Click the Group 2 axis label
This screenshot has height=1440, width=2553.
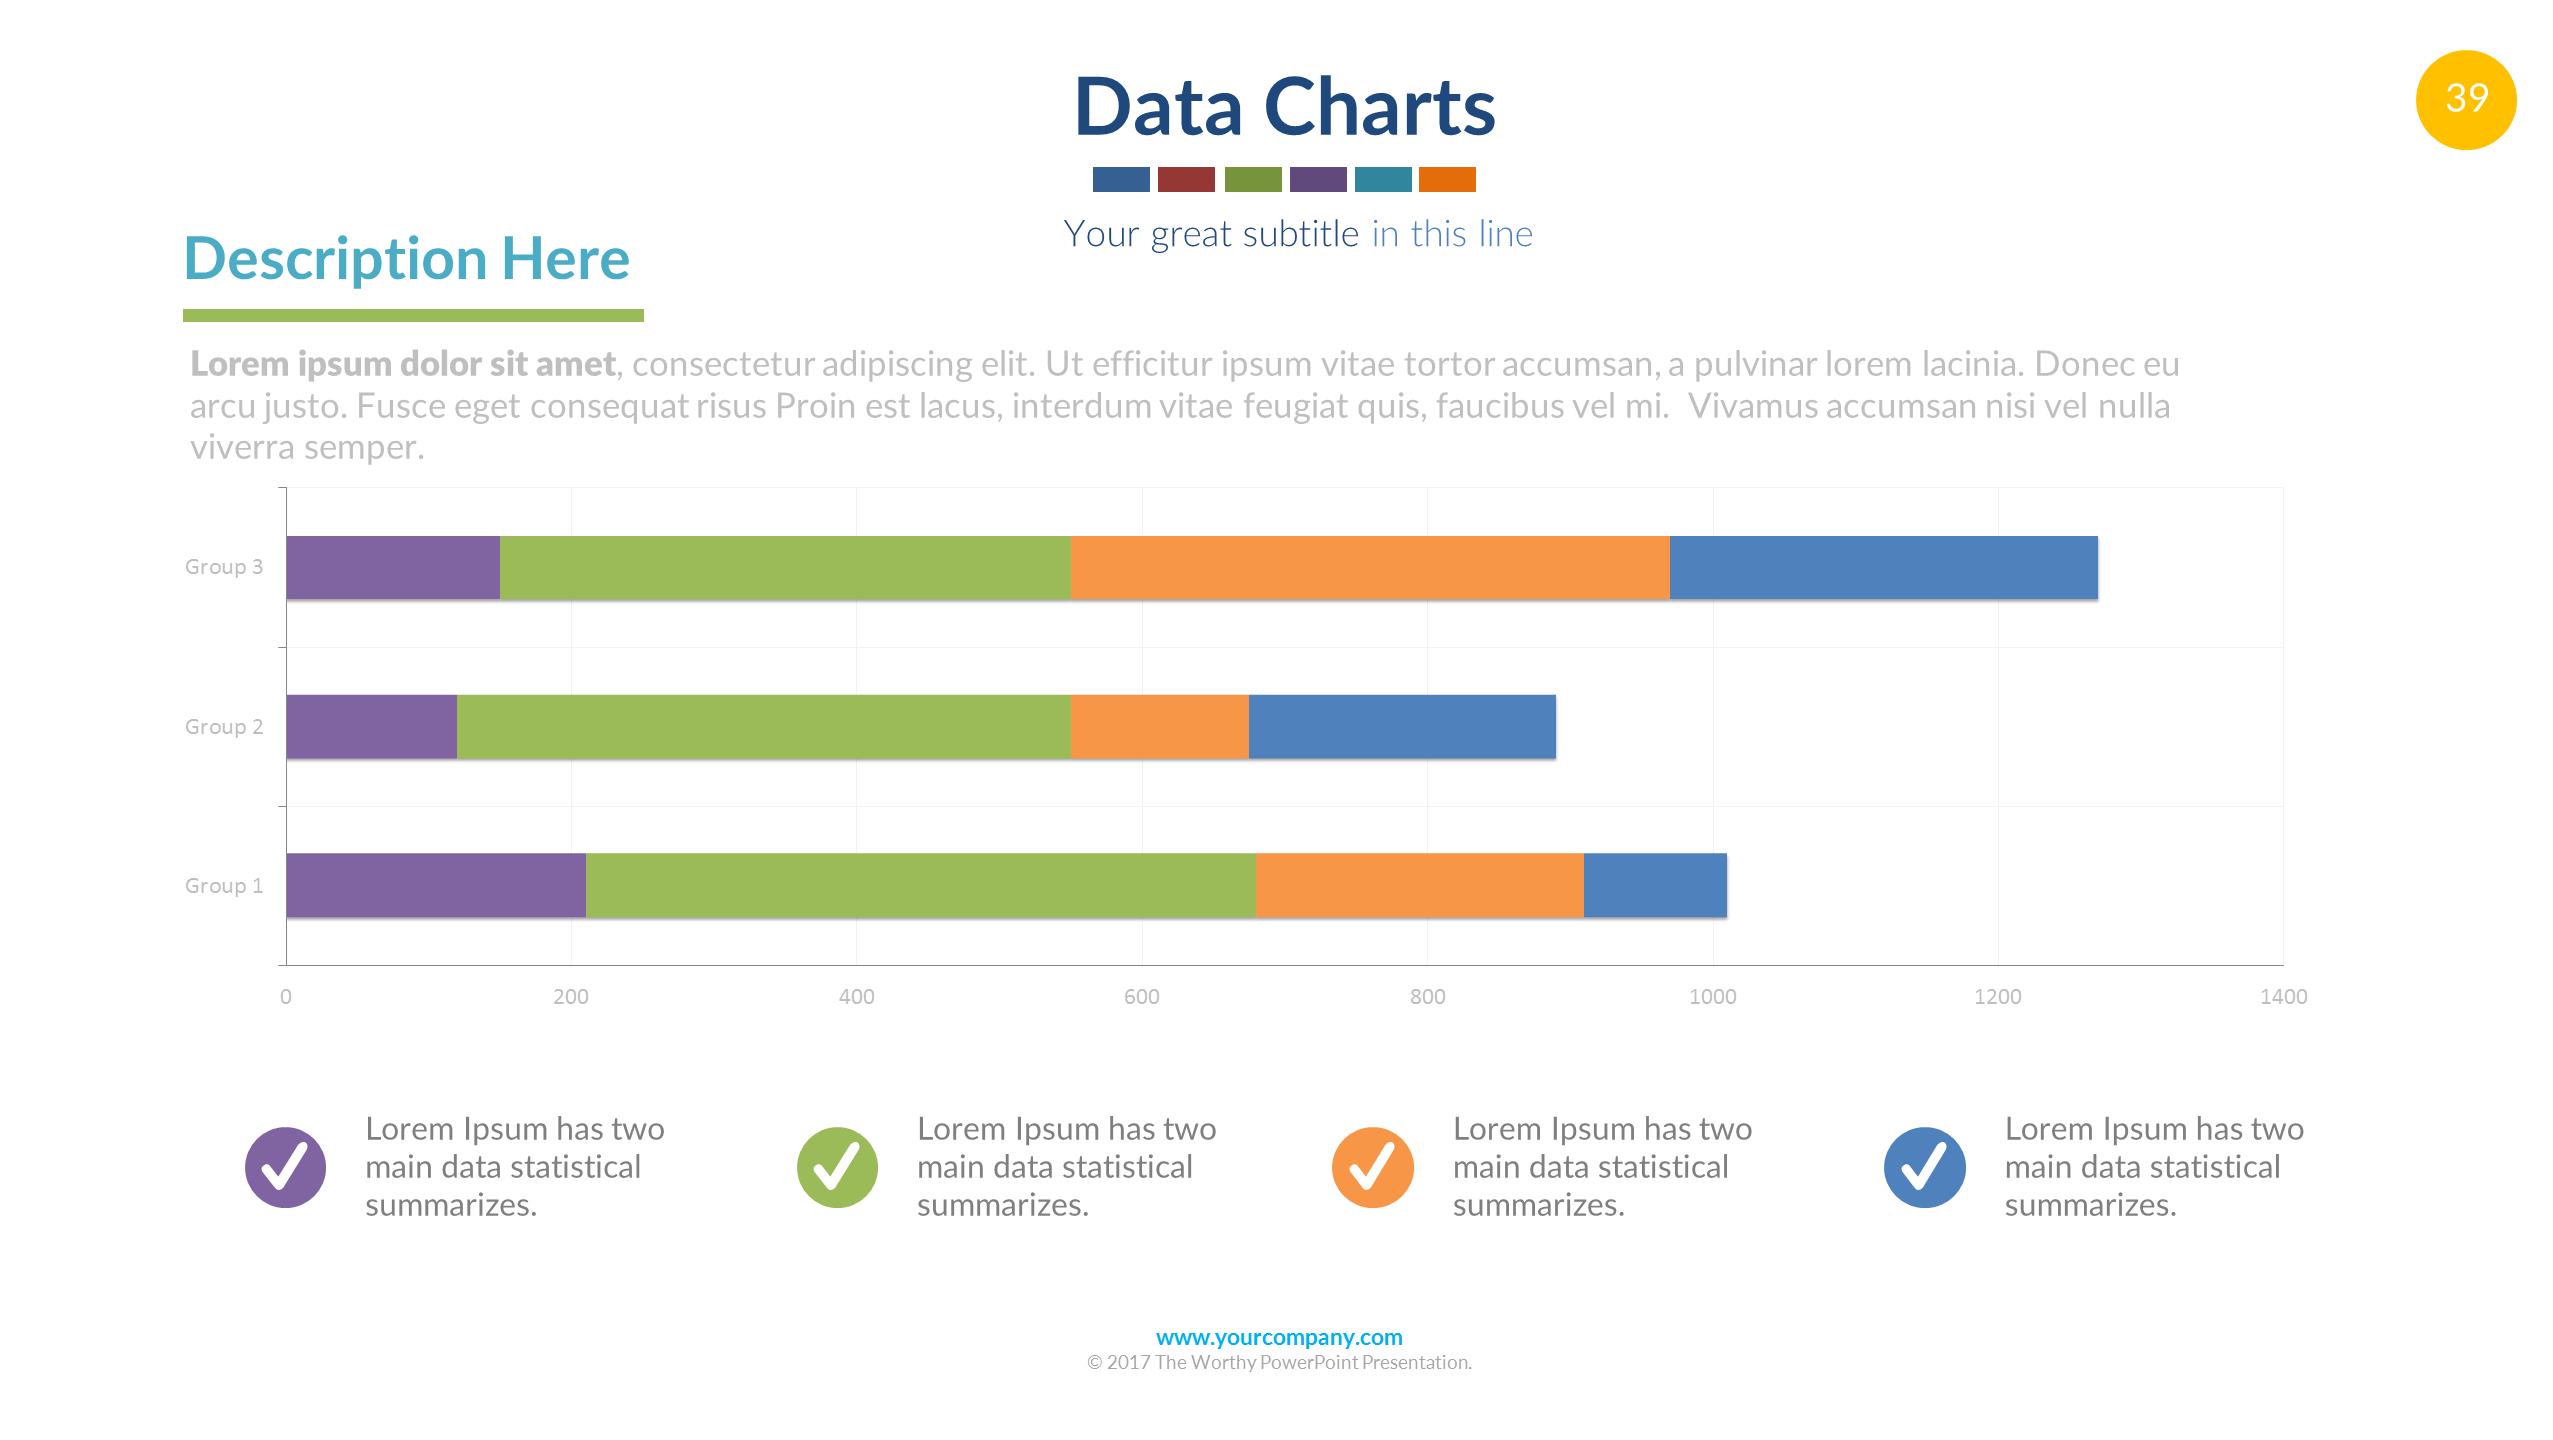(x=224, y=727)
